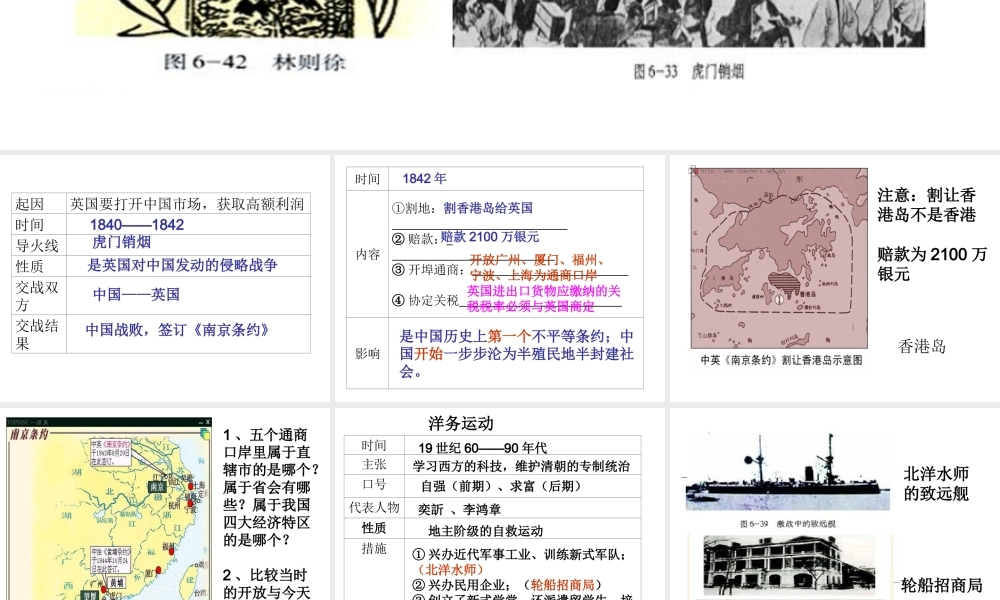
Task: Click the cell 英国要打开中国市场，获取高额利润
Action: click(187, 204)
